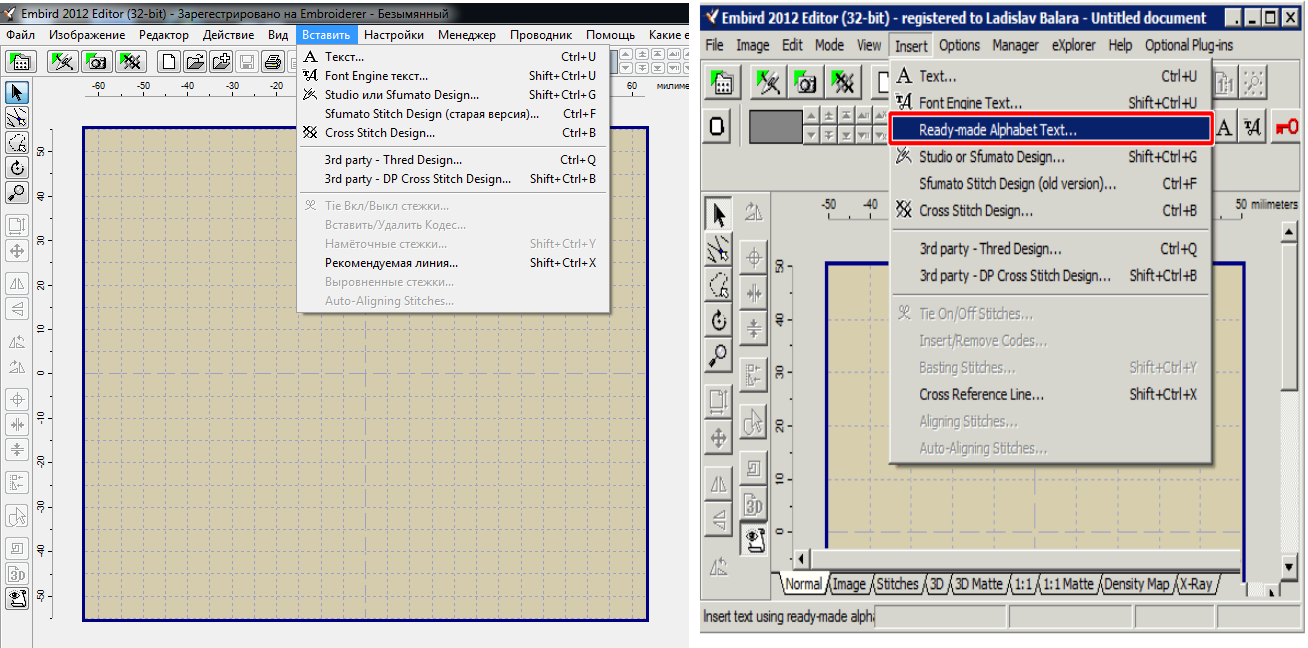Screen dimensions: 1308x648
Task: Select freehand scissors tool in English window
Action: tap(718, 249)
